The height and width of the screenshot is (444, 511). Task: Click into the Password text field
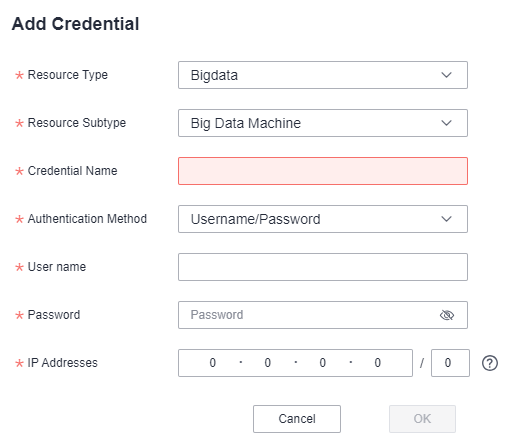tap(307, 315)
